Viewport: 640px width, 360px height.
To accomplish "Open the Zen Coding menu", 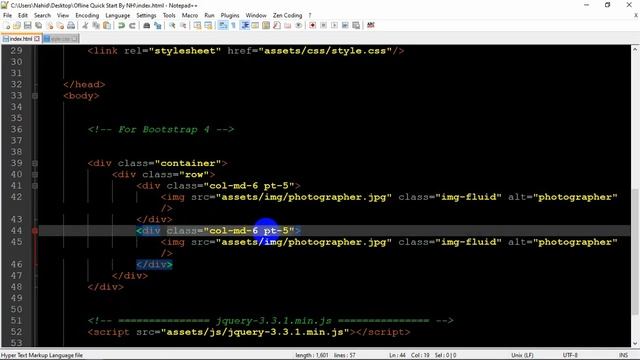I will (x=287, y=15).
